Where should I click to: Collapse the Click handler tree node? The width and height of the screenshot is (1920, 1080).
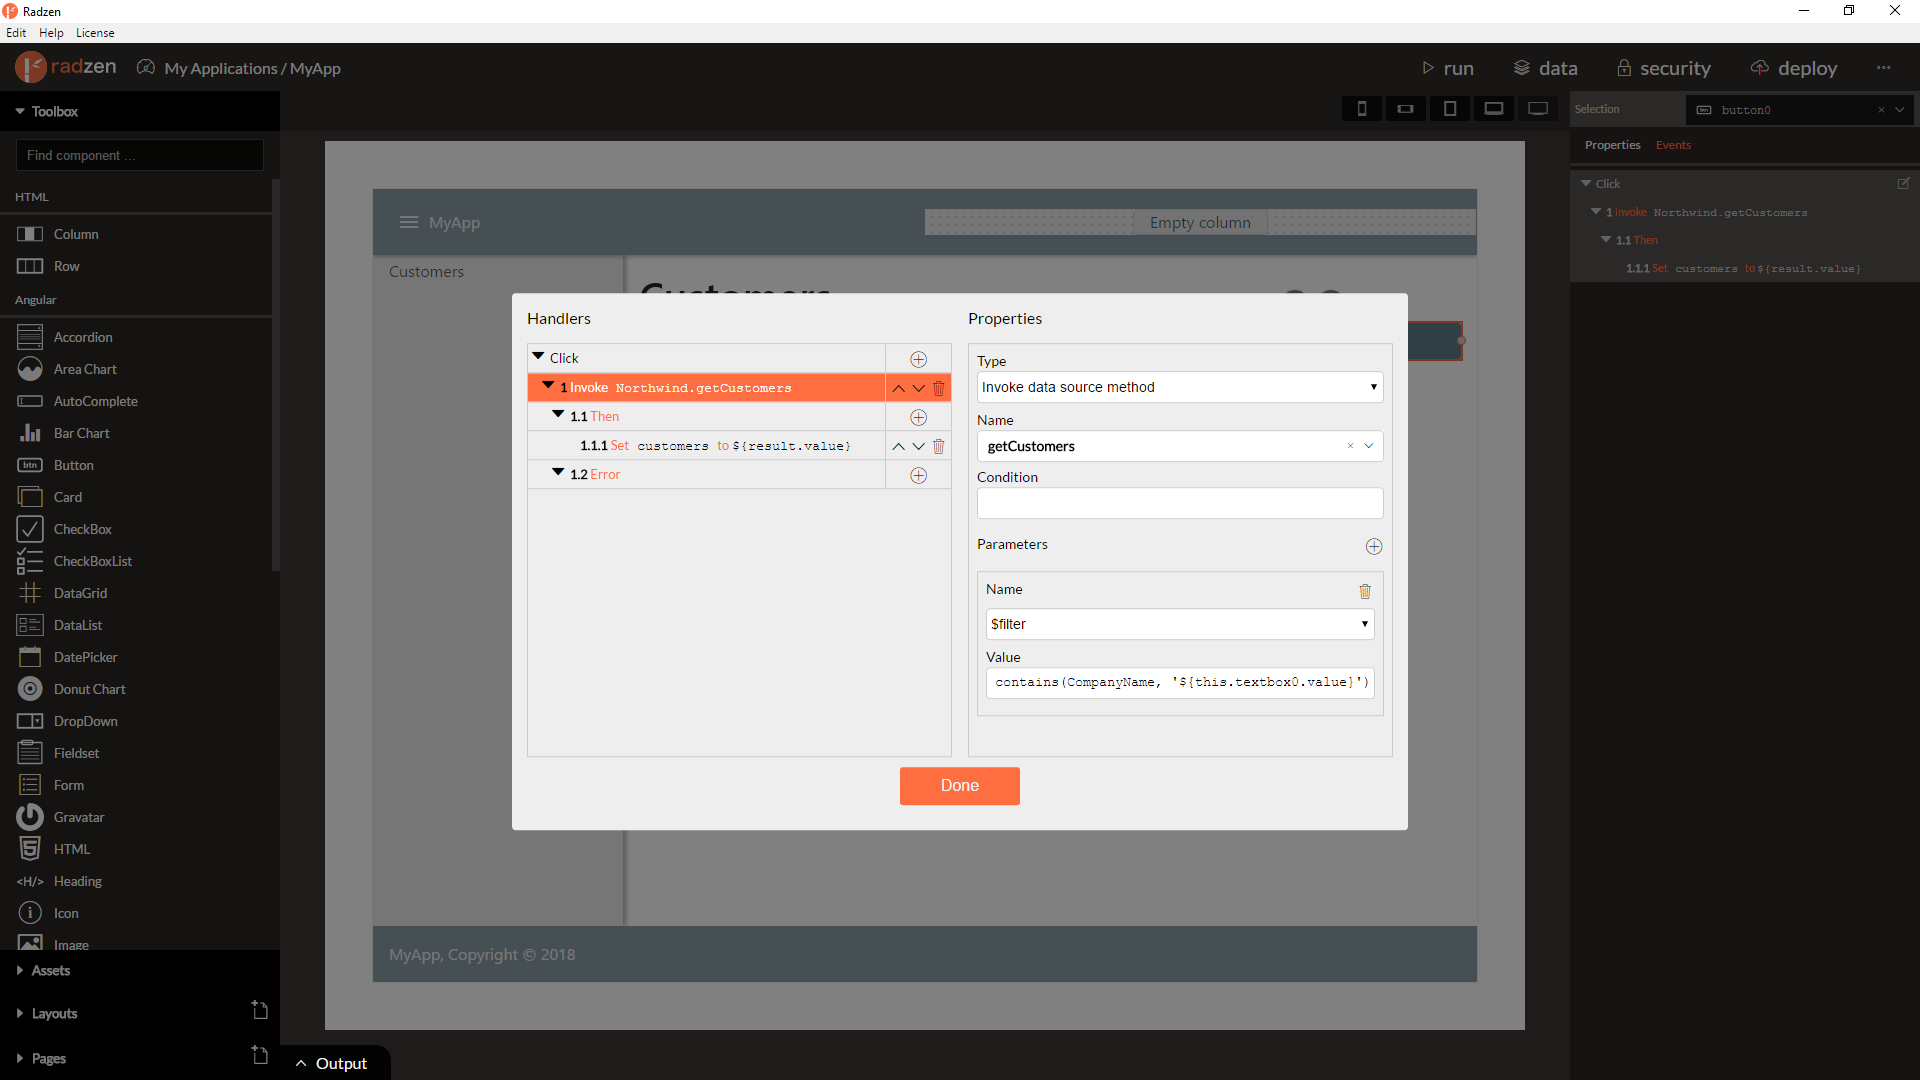tap(538, 357)
